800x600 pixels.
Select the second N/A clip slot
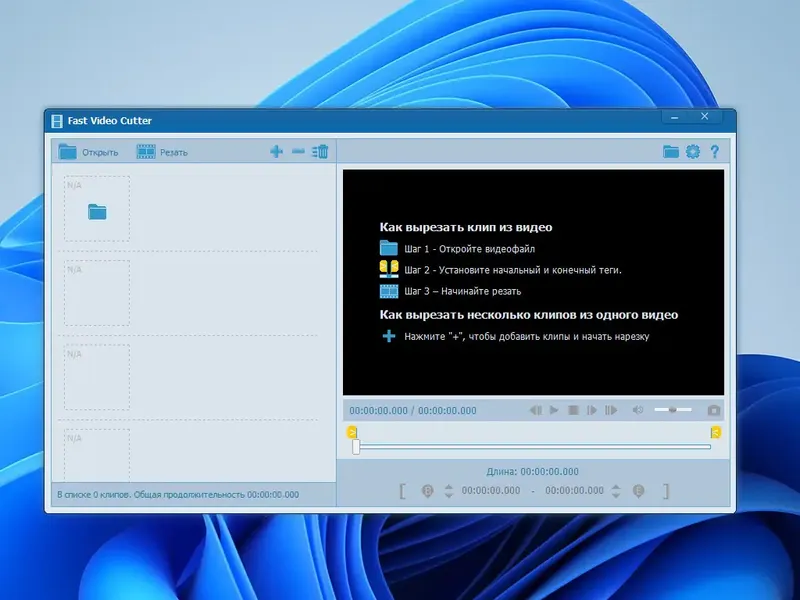point(97,293)
